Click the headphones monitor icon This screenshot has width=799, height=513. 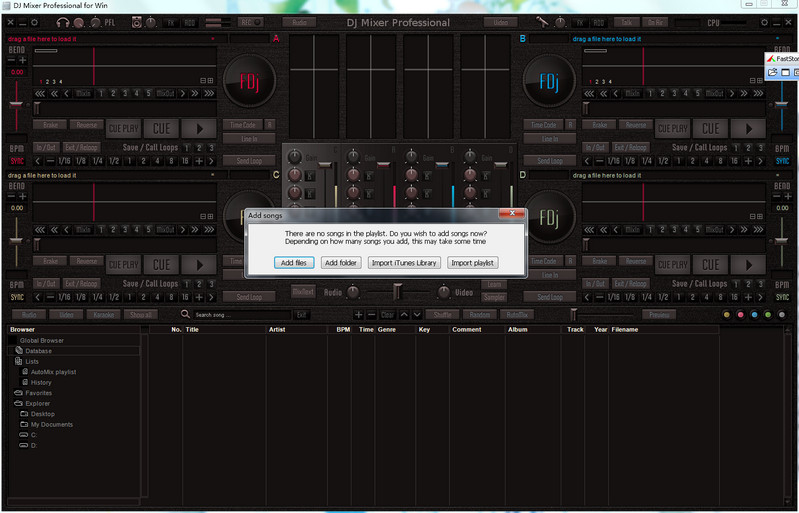(63, 22)
